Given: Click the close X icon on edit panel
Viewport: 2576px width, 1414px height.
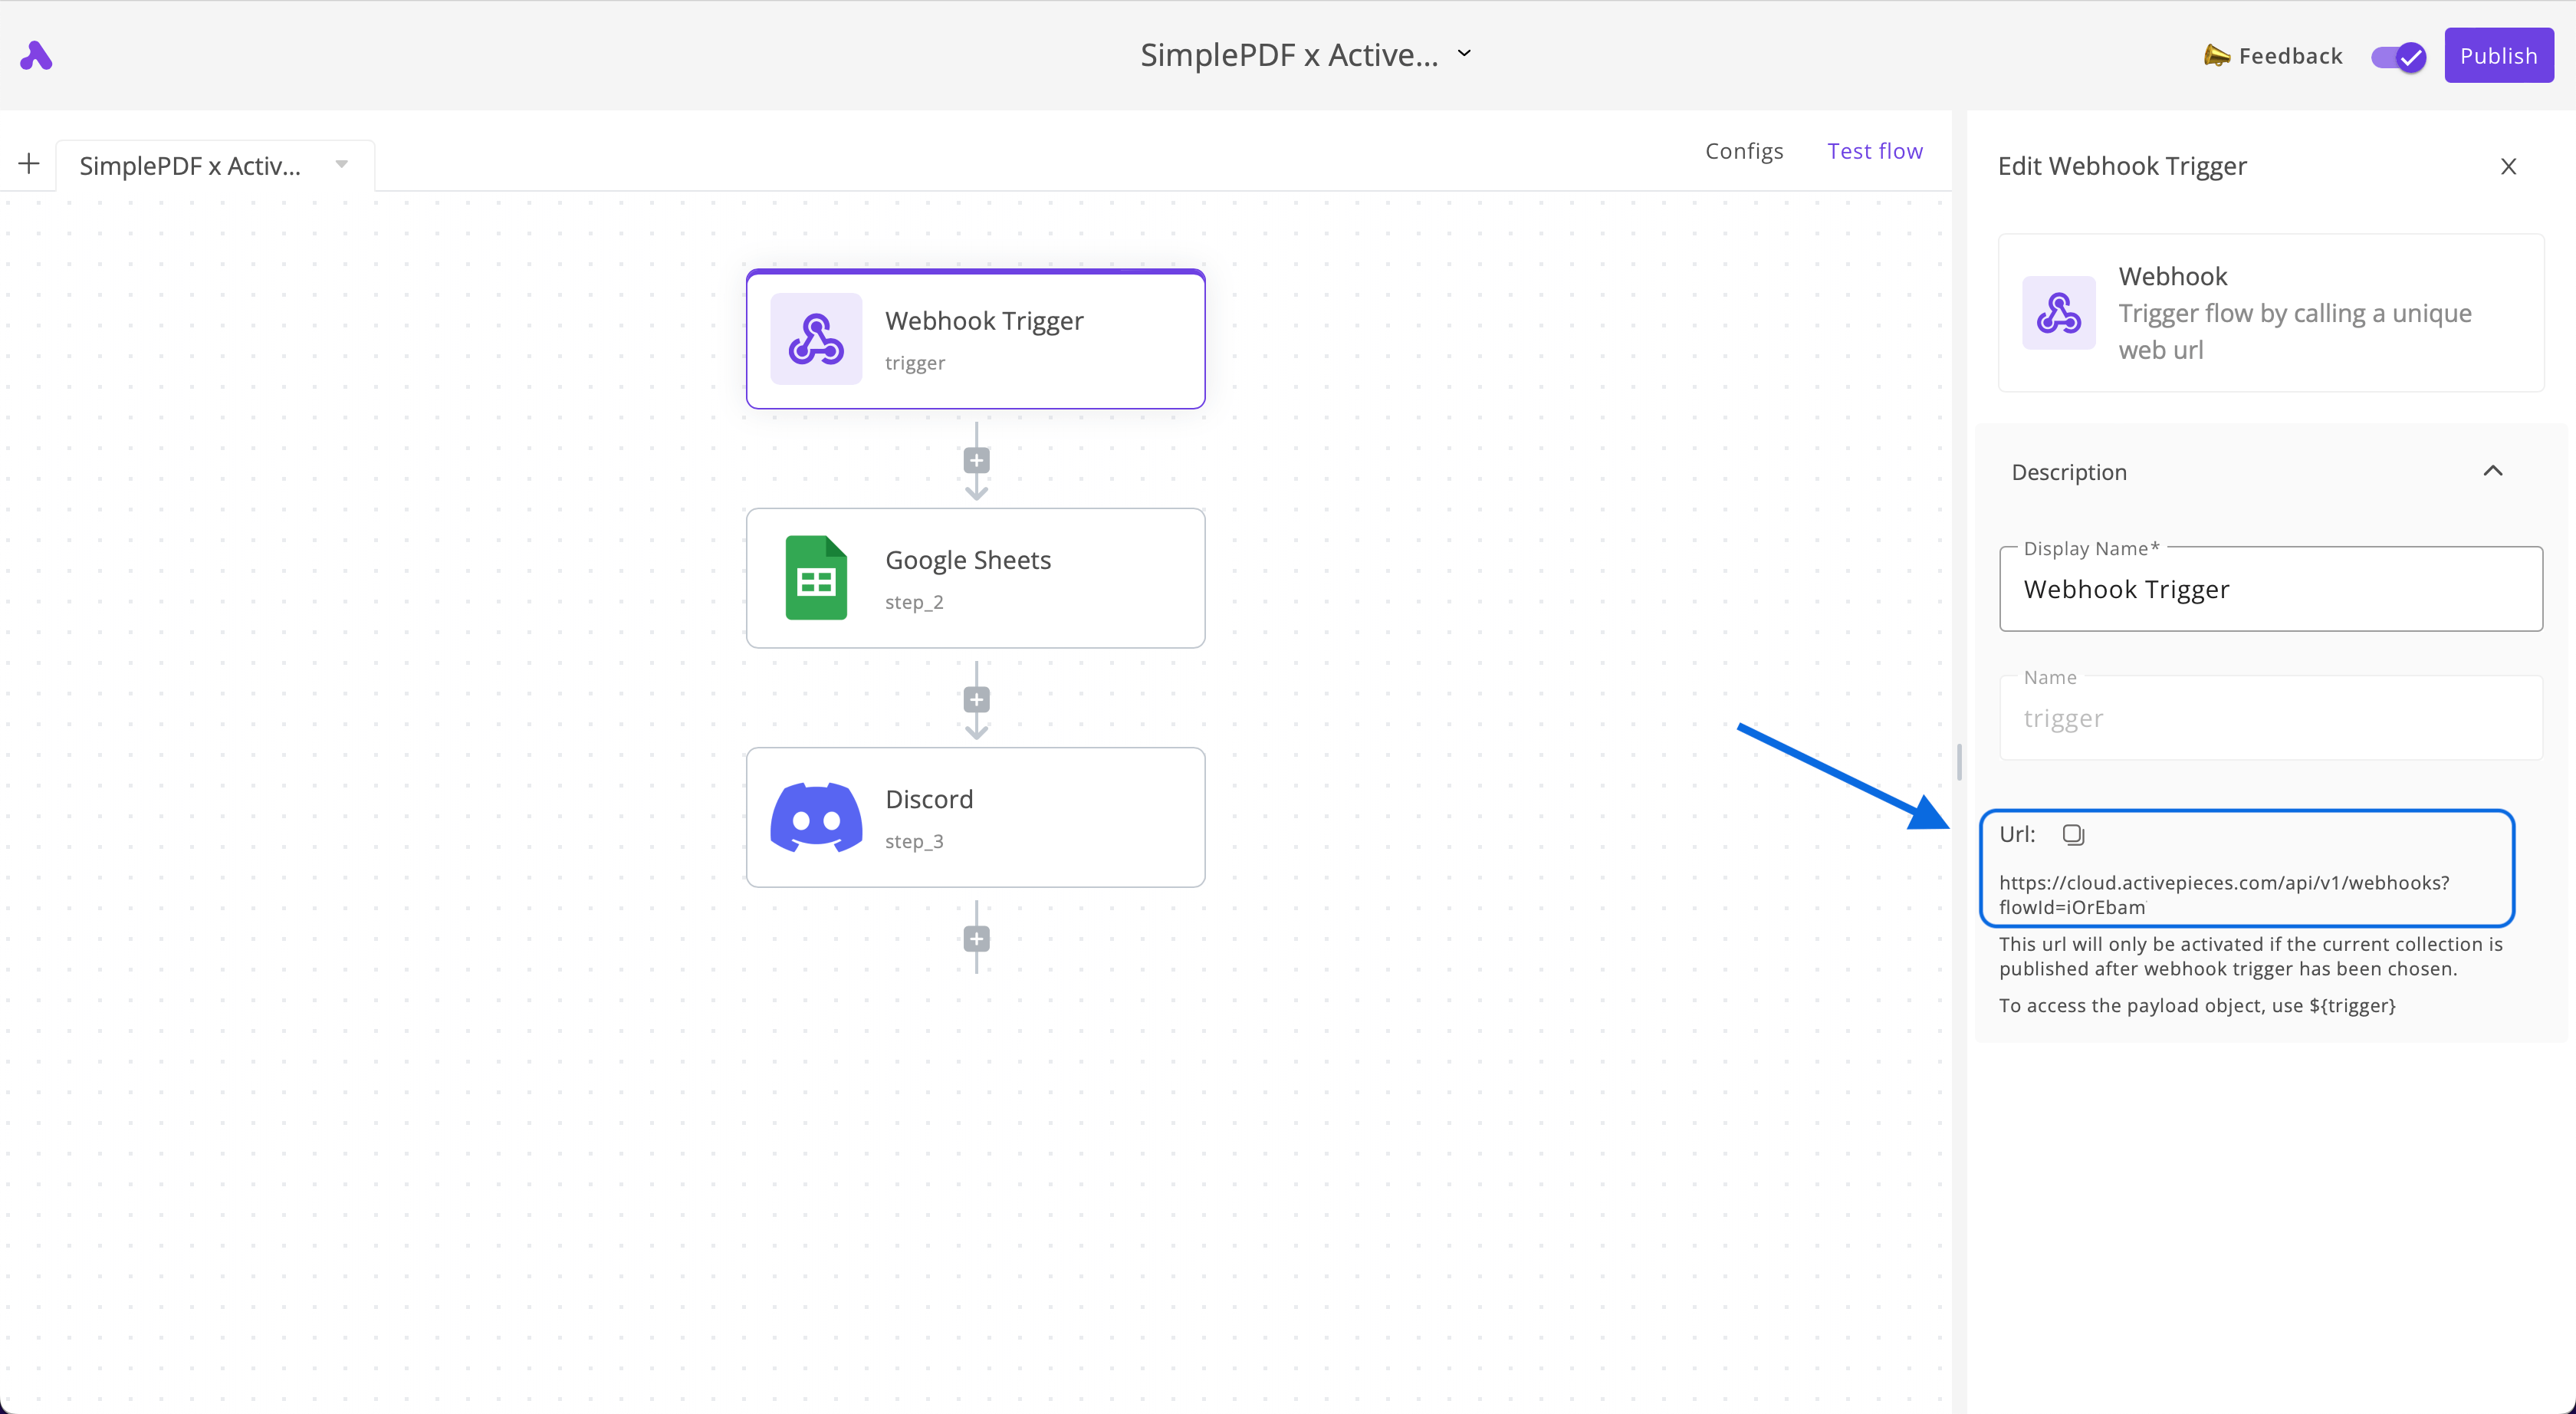Looking at the screenshot, I should pos(2508,166).
